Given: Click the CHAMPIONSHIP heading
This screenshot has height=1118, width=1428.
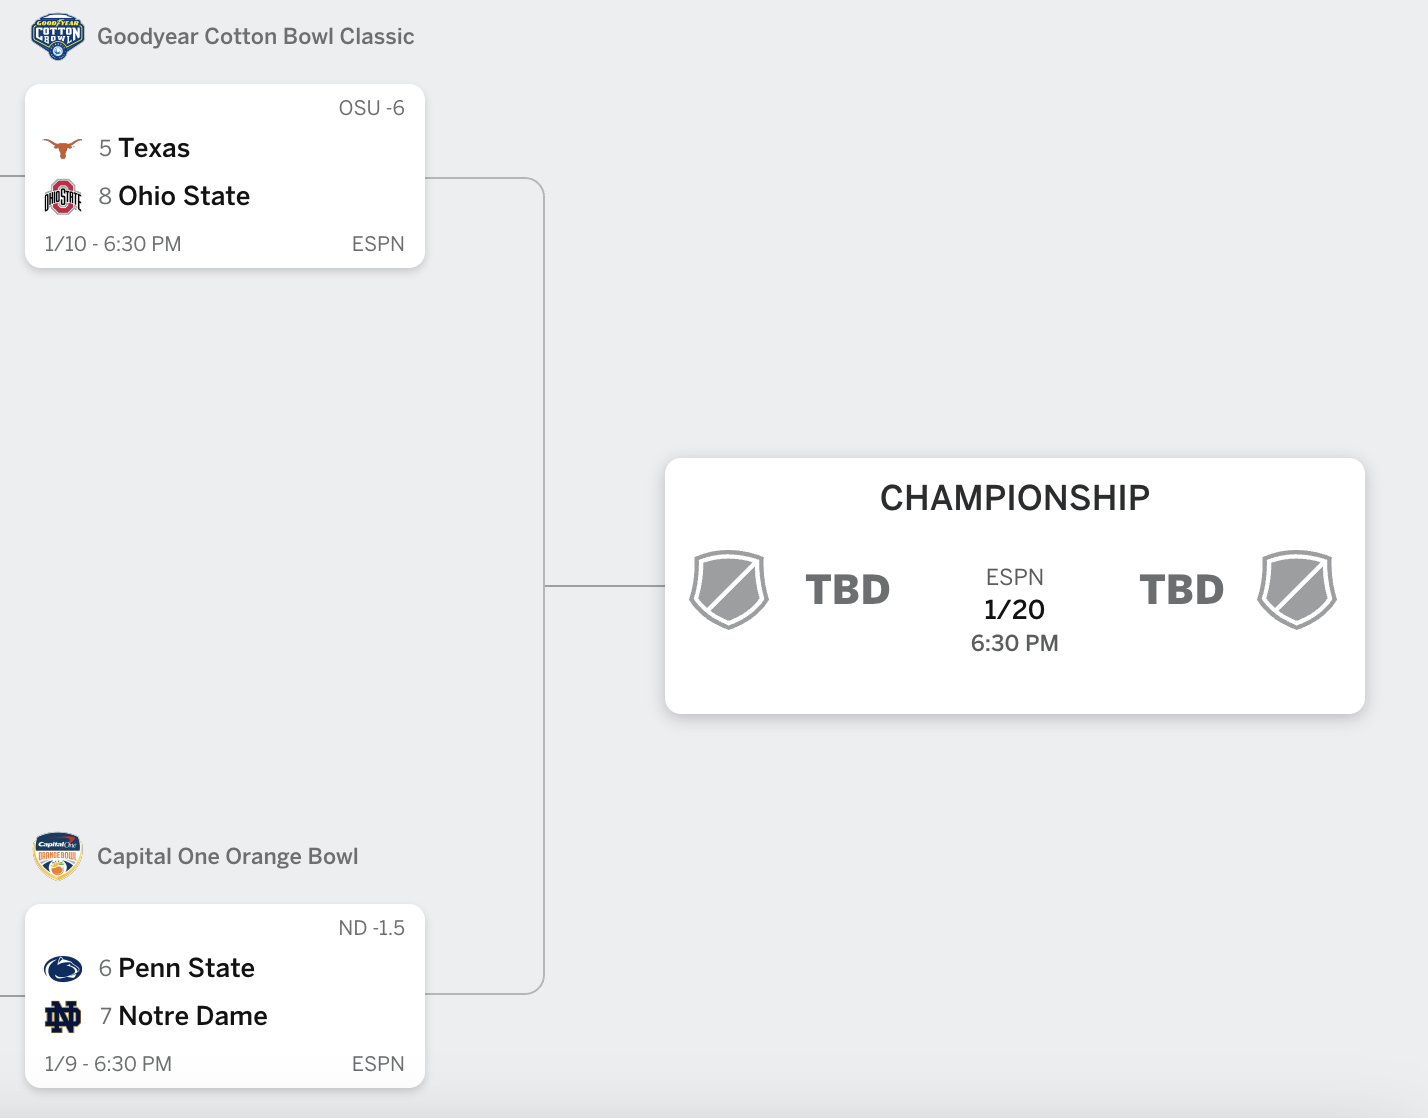Looking at the screenshot, I should coord(1015,498).
